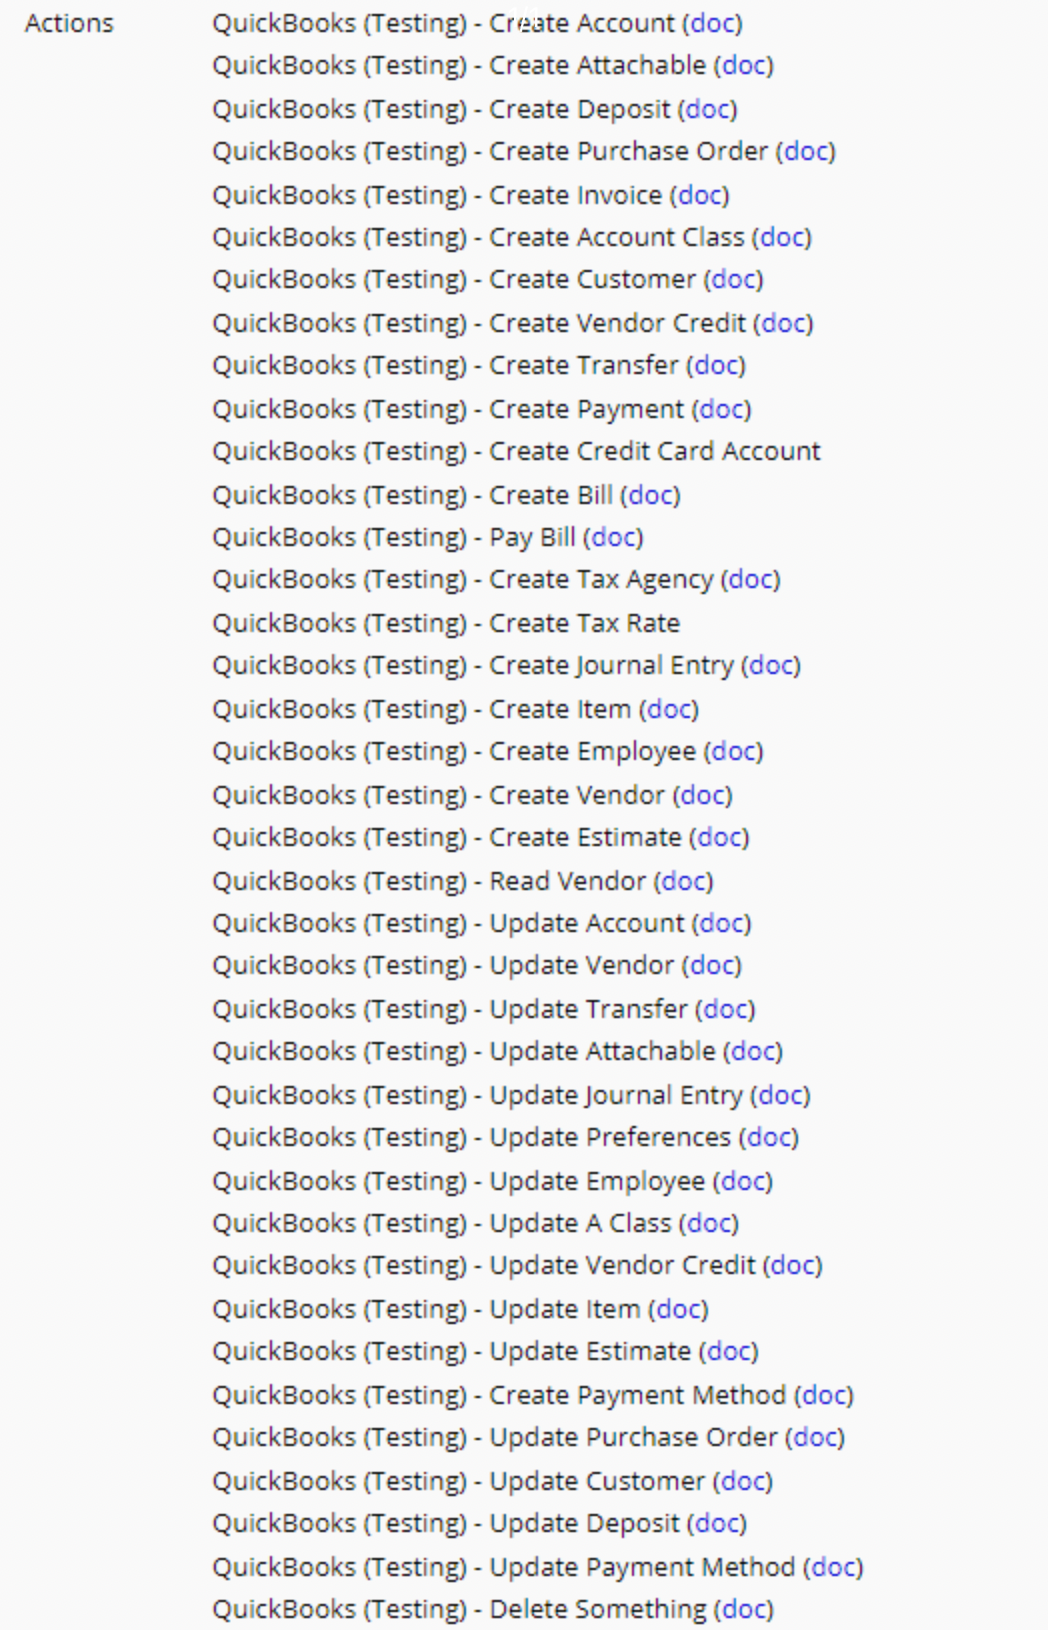Open the Create Invoice doc link
1048x1630 pixels.
pyautogui.click(x=702, y=195)
